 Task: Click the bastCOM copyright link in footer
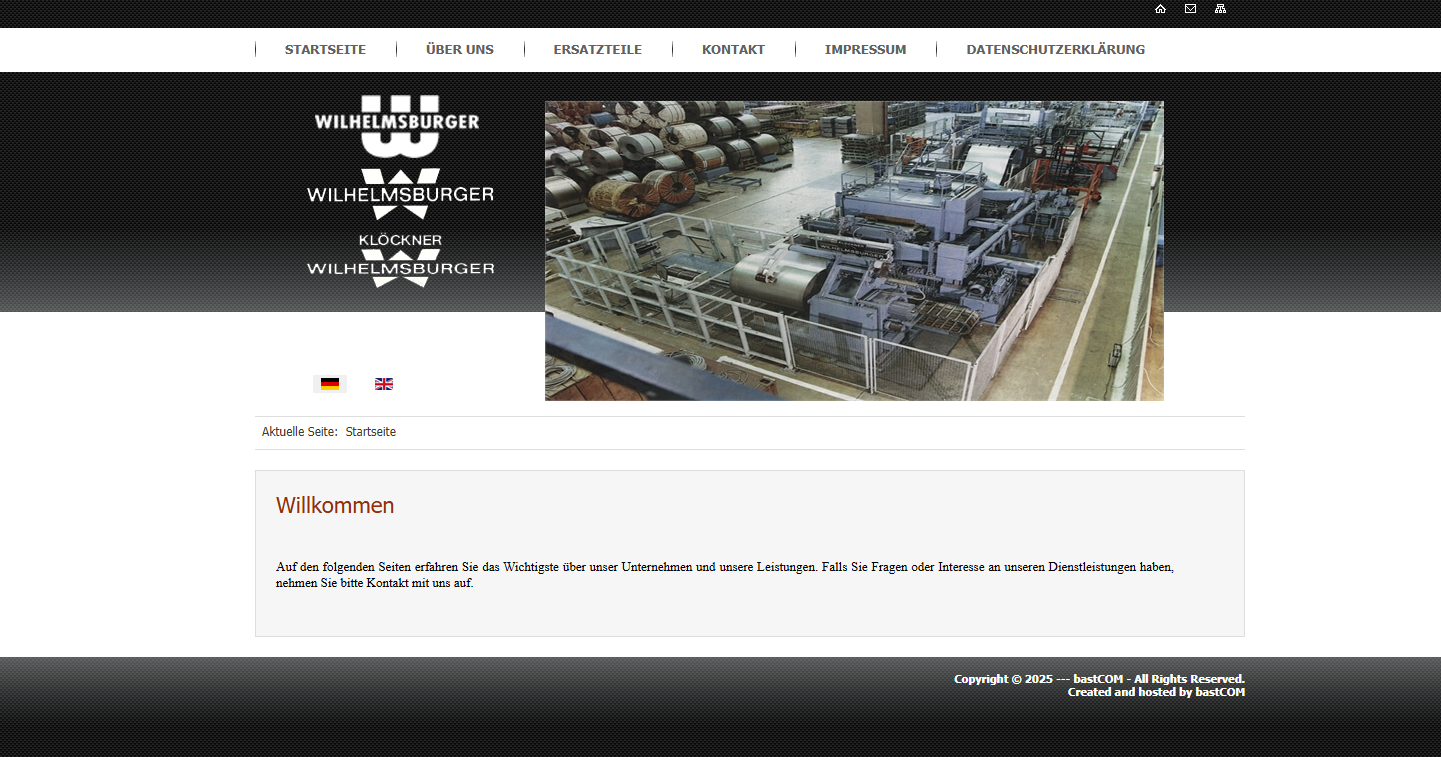(x=1101, y=679)
